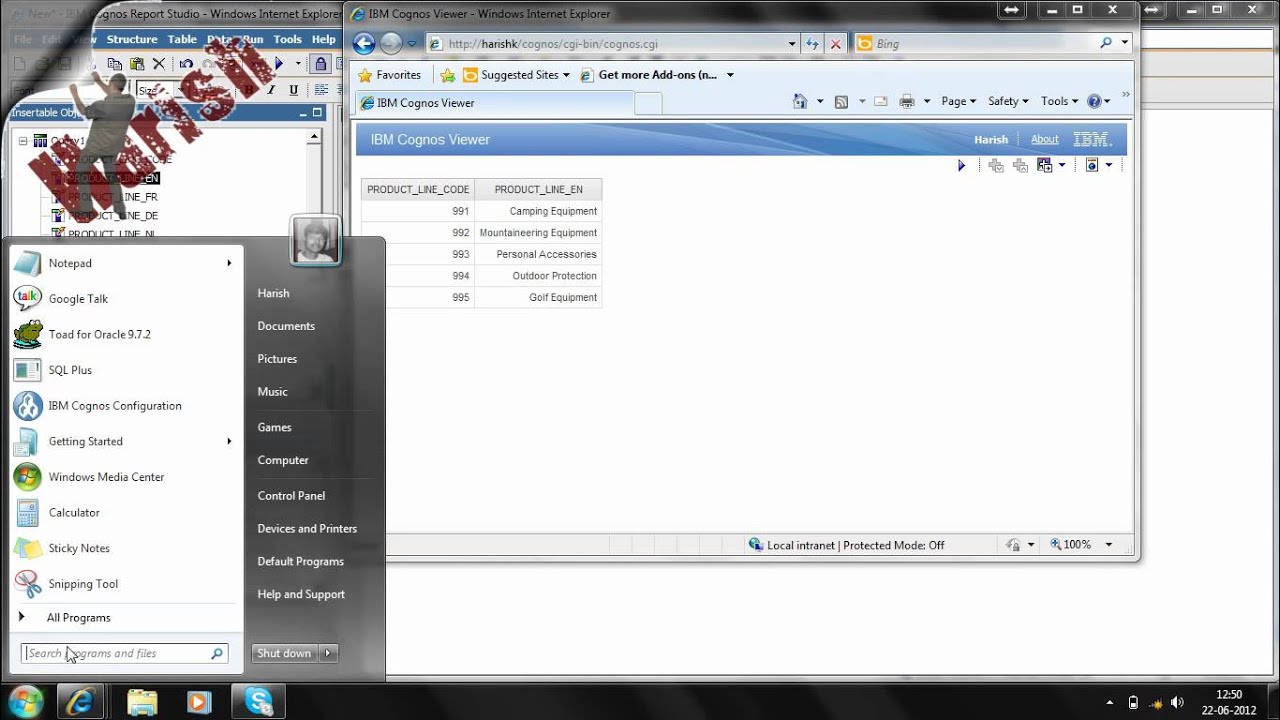
Task: Click the IE Help question mark icon
Action: pos(1094,101)
